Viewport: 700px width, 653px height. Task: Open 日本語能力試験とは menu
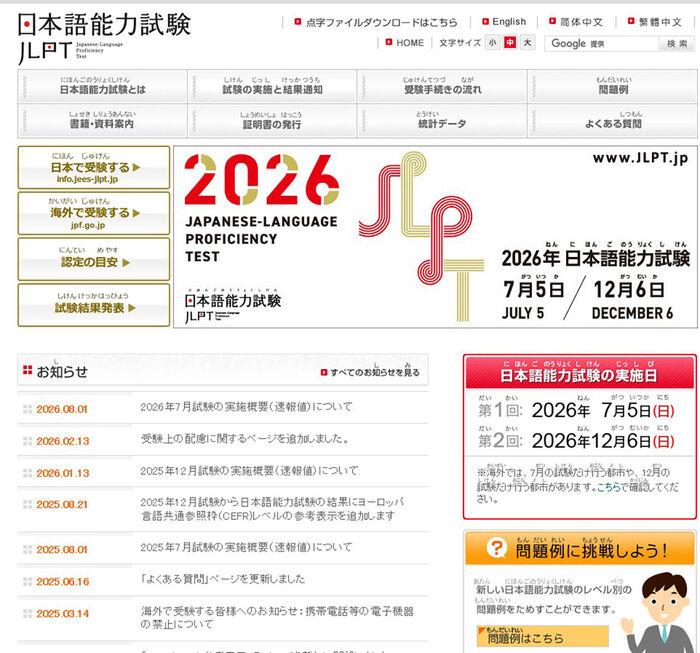(103, 86)
